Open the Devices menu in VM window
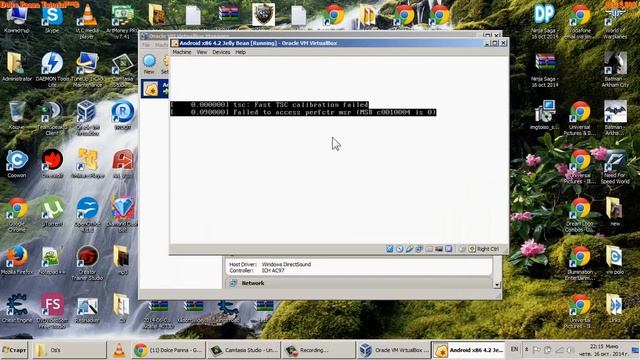The width and height of the screenshot is (640, 360). coord(221,52)
